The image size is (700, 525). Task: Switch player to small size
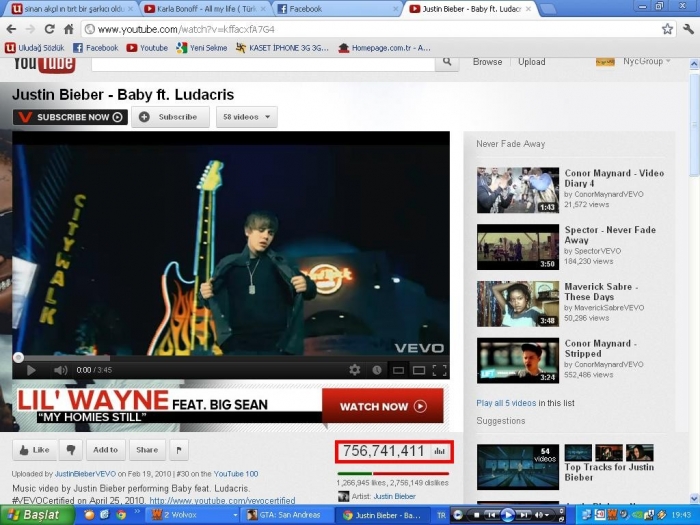point(398,370)
